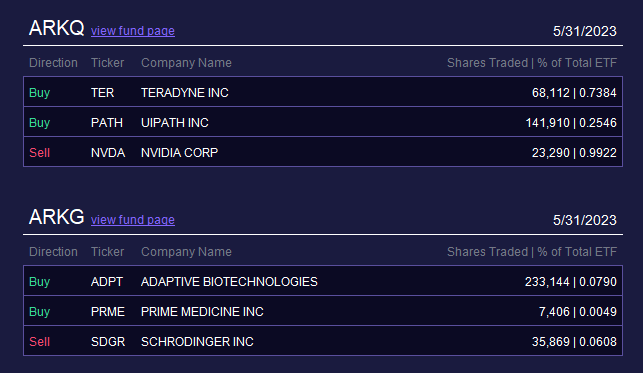The image size is (643, 373).
Task: Select the SCHRODINGER INC sell row
Action: 323,341
